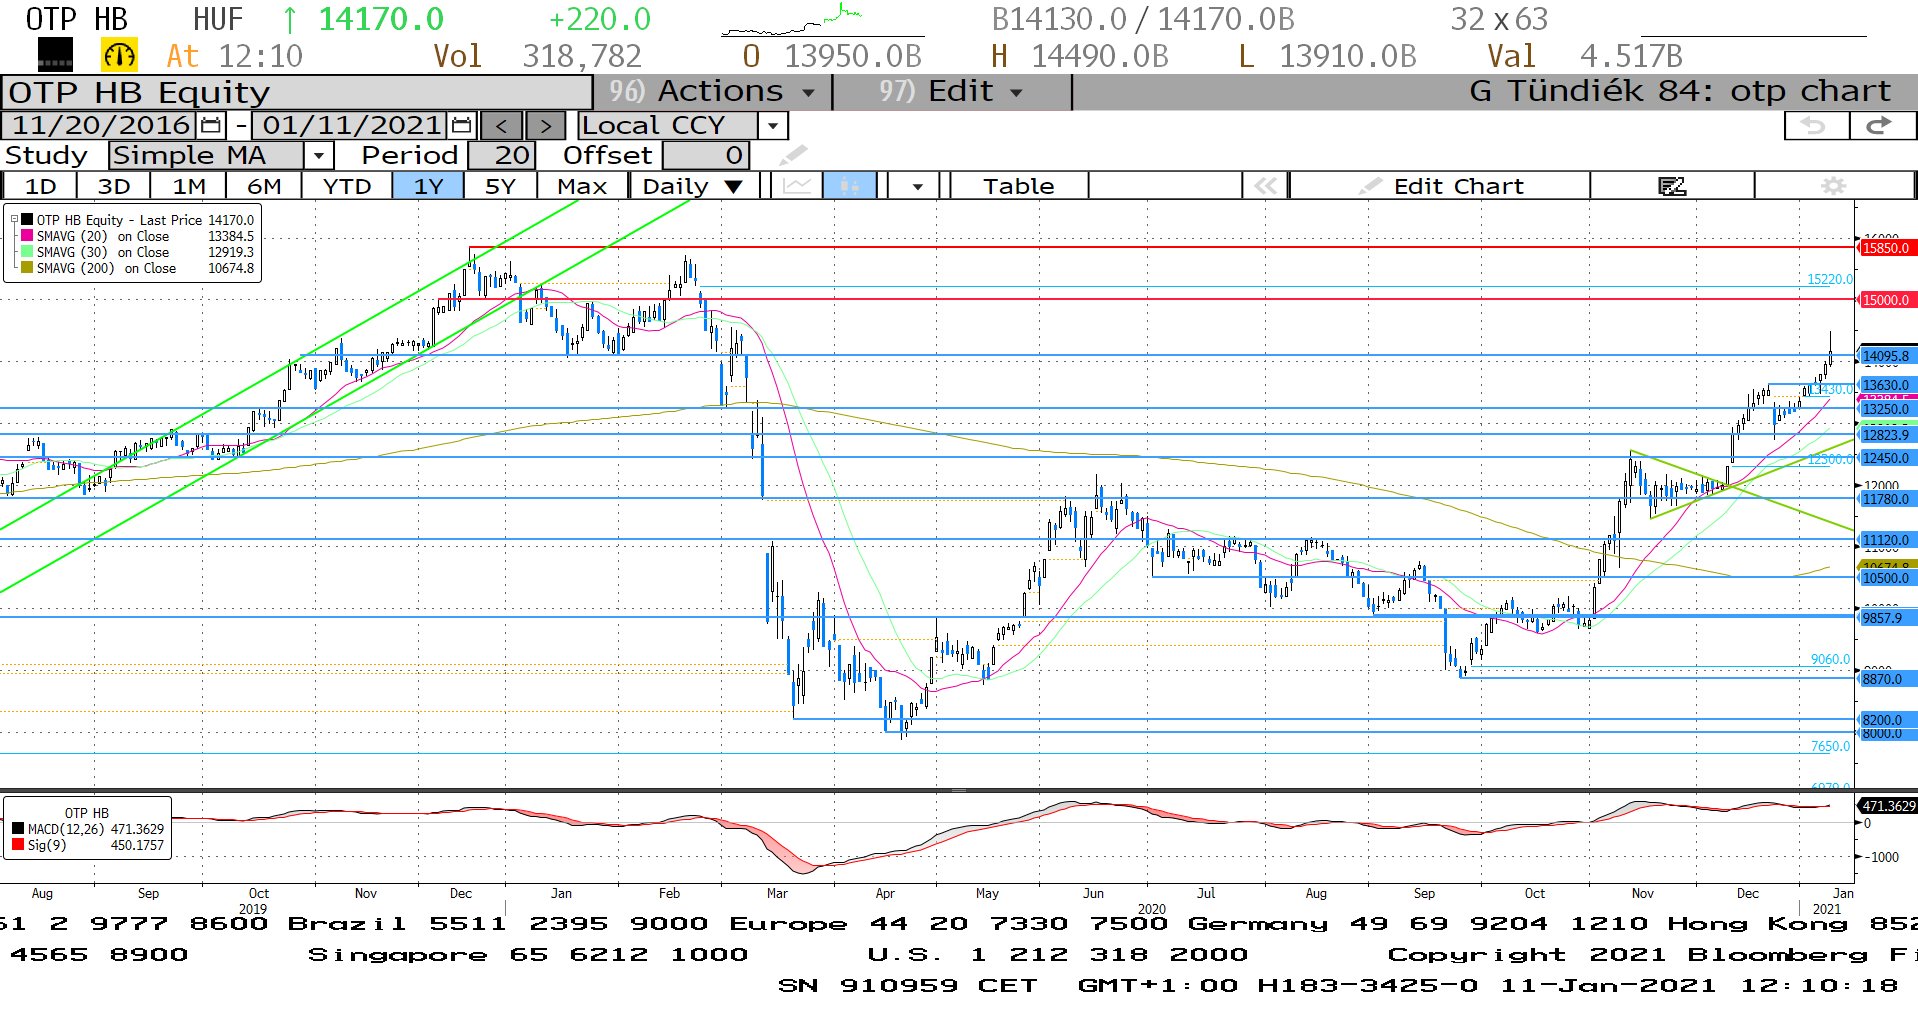Image resolution: width=1918 pixels, height=1025 pixels.
Task: Click the 471.3629 MACD value label
Action: click(x=1887, y=806)
